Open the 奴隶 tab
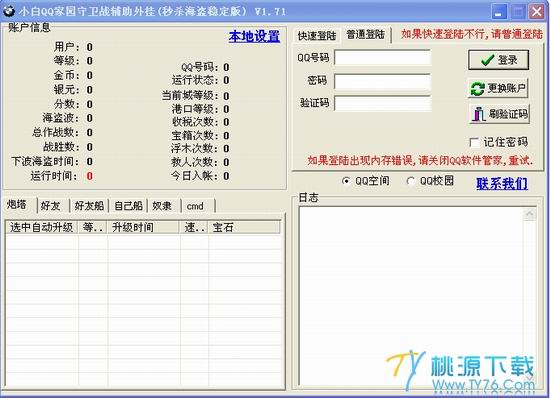The width and height of the screenshot is (550, 398). [163, 206]
